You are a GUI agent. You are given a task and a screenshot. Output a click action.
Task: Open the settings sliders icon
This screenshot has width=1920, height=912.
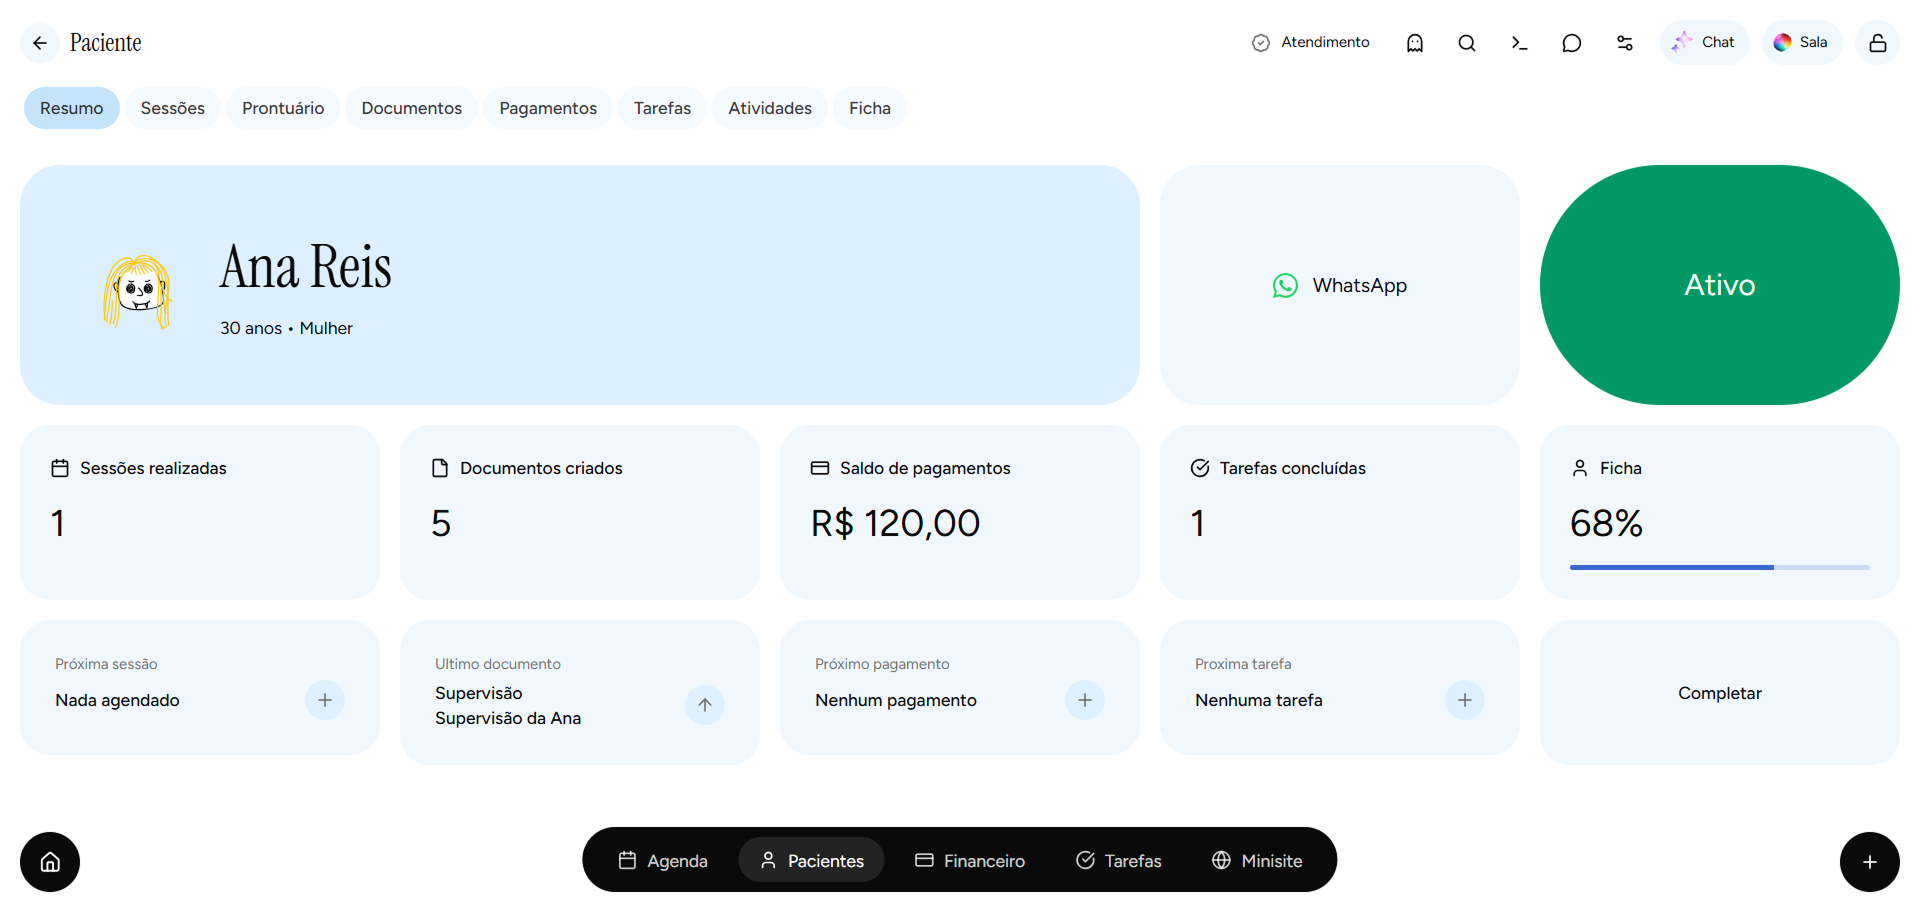1625,43
